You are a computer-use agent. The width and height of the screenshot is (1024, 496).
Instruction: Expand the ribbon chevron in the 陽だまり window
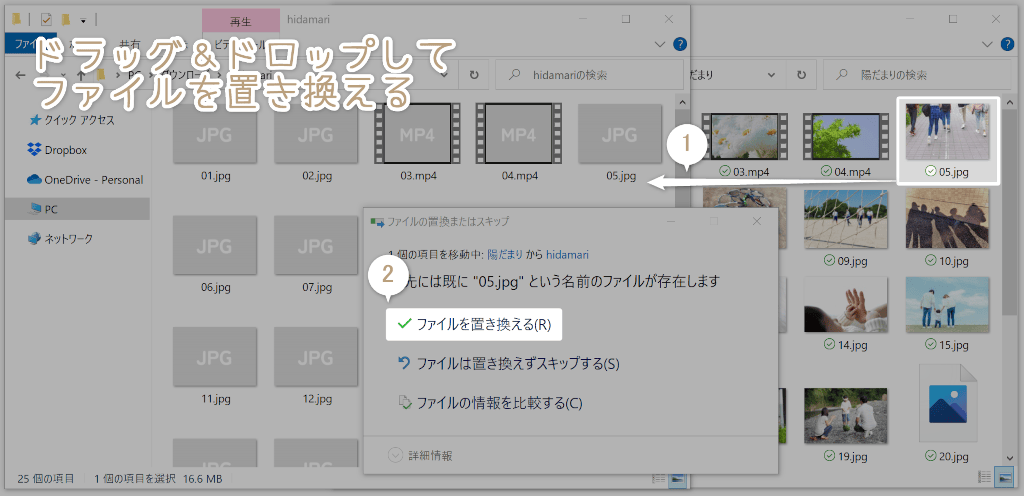(x=987, y=44)
